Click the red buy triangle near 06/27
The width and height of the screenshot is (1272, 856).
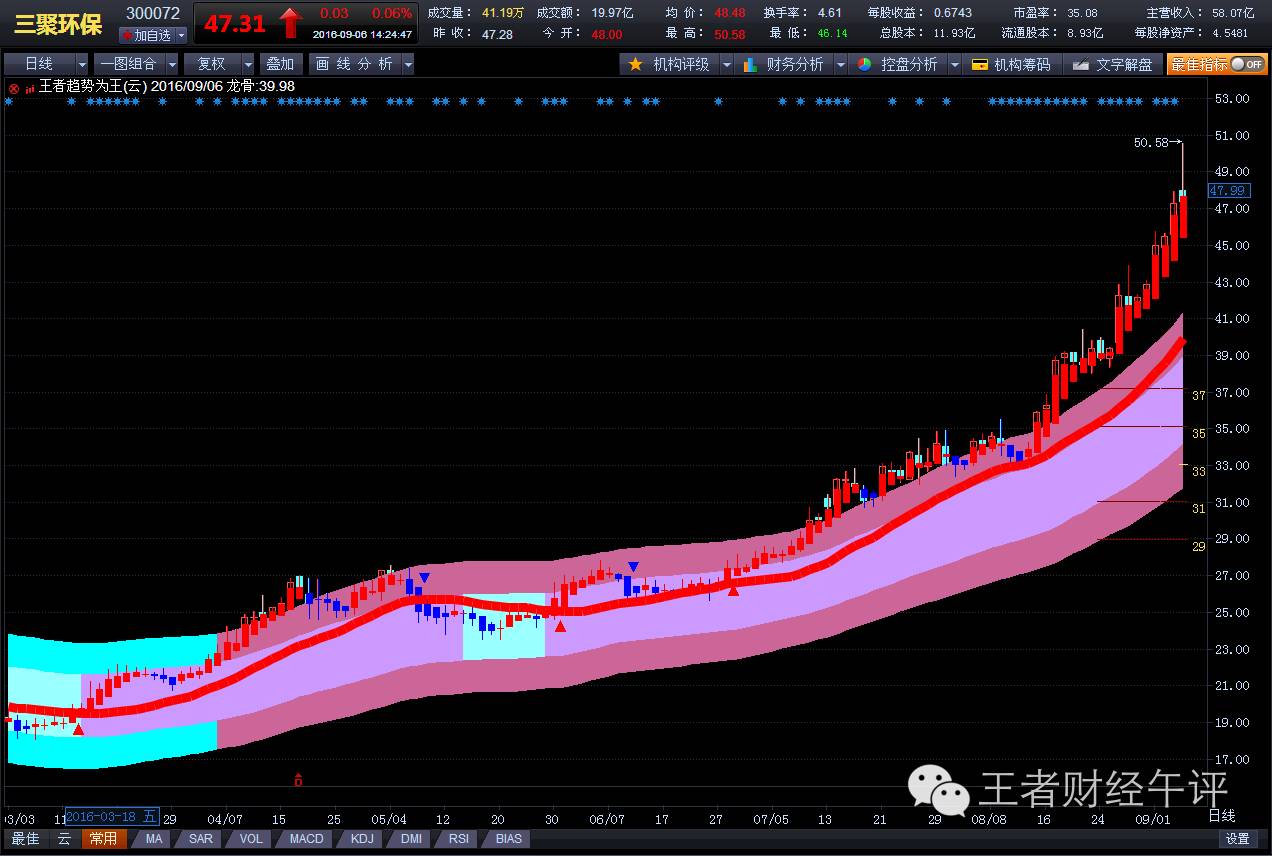[733, 591]
